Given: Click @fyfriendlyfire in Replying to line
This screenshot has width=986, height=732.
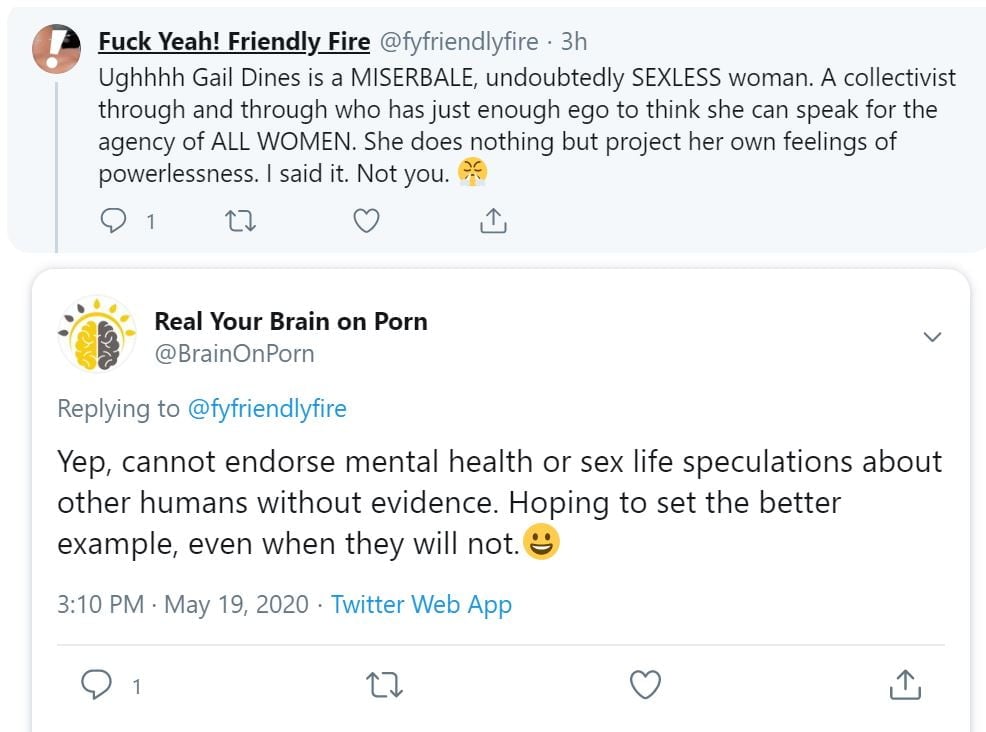Looking at the screenshot, I should pos(266,408).
